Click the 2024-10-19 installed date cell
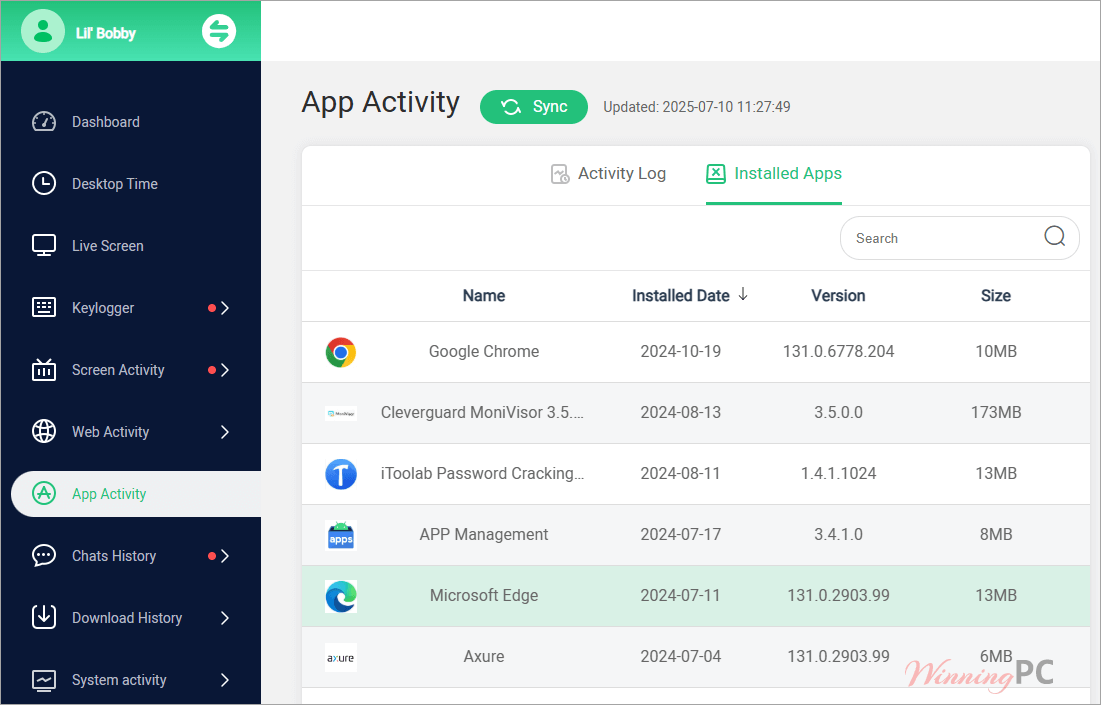 pyautogui.click(x=680, y=351)
